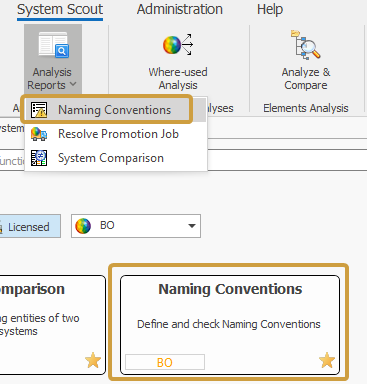Image resolution: width=367 pixels, height=384 pixels.
Task: Click the Analysis Reports icon
Action: [53, 45]
